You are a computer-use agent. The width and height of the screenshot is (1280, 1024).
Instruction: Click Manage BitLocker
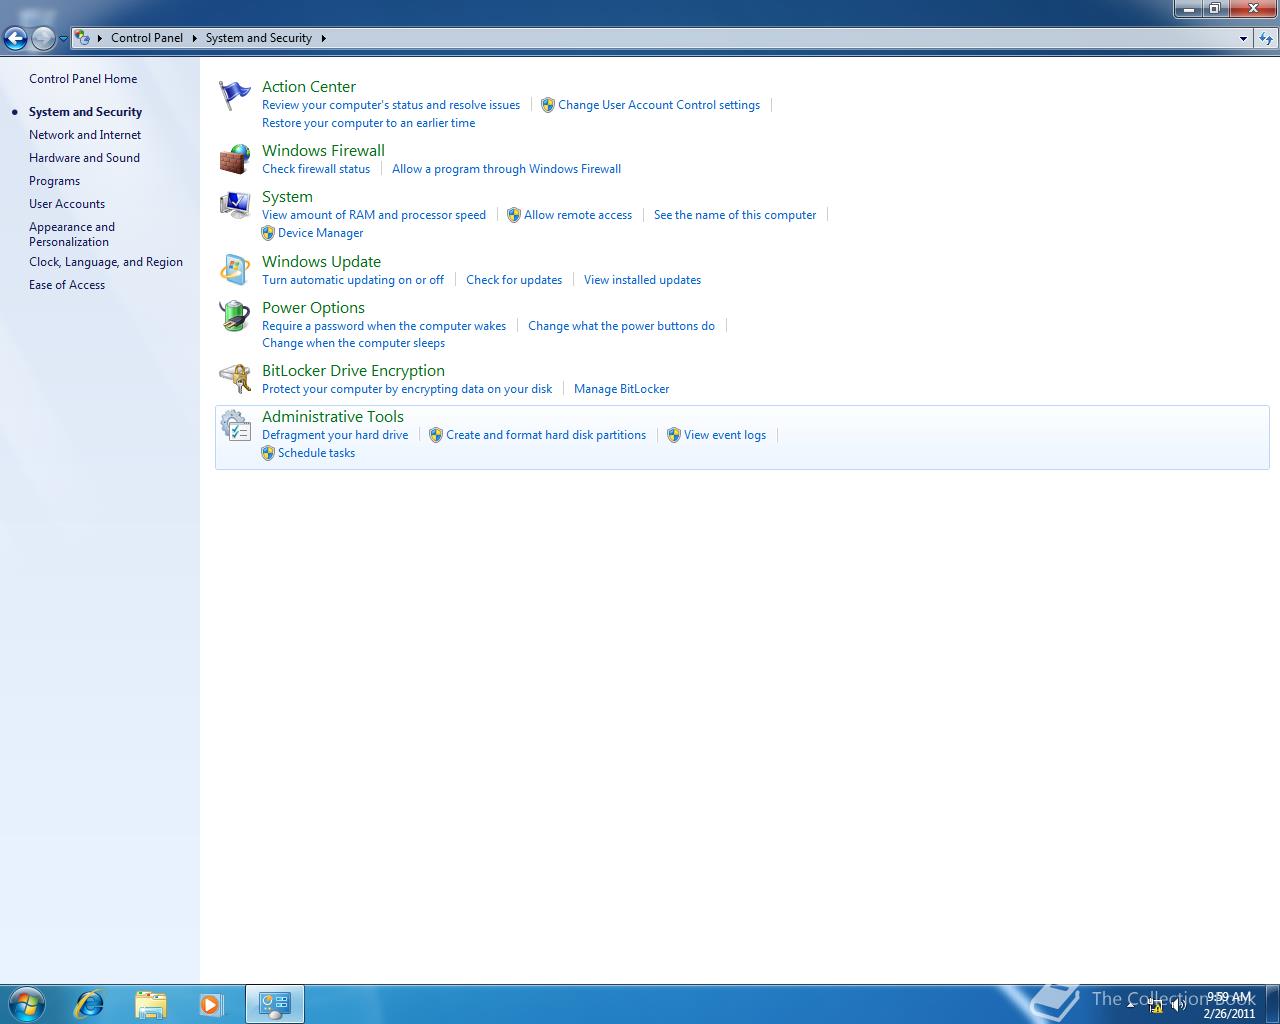coord(621,389)
